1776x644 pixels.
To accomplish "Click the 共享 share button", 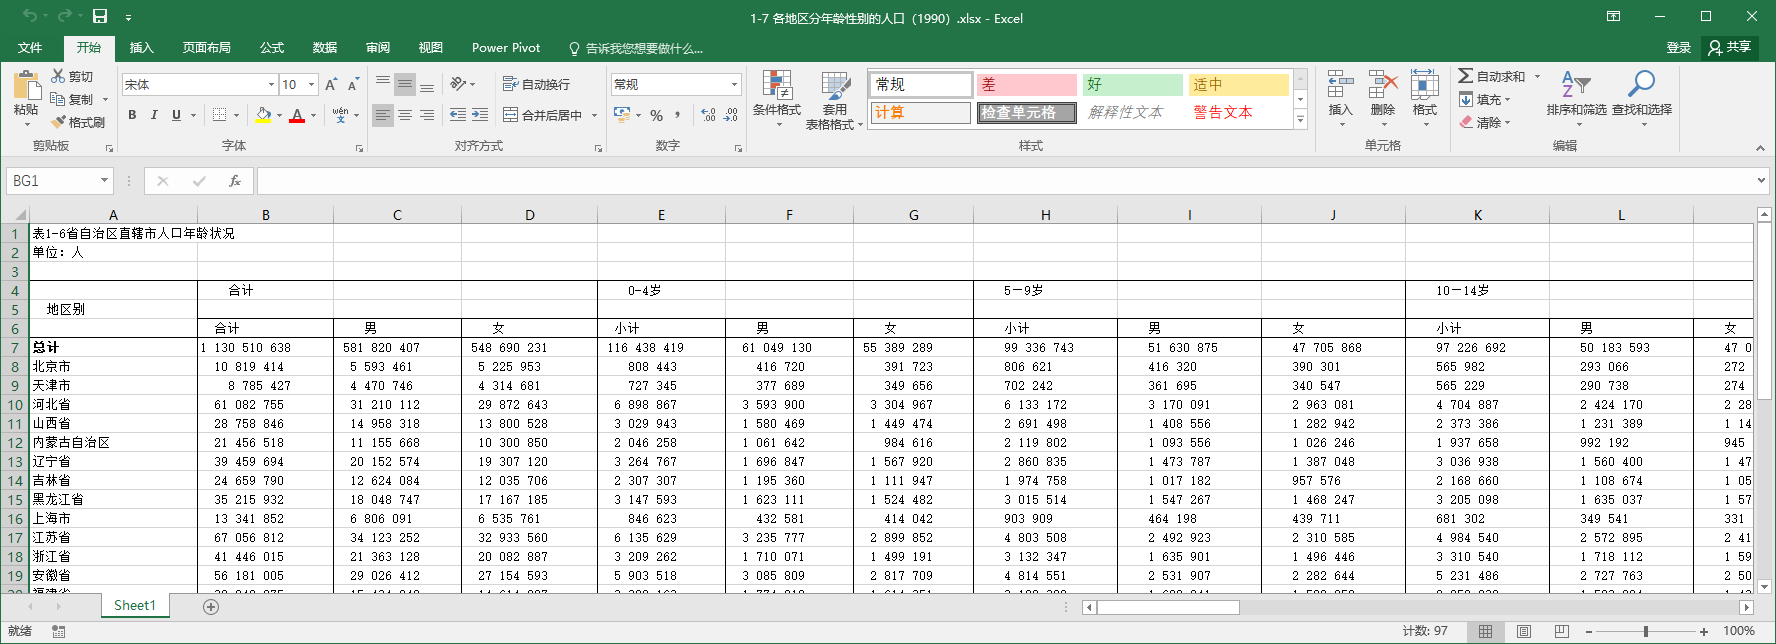I will tap(1730, 47).
